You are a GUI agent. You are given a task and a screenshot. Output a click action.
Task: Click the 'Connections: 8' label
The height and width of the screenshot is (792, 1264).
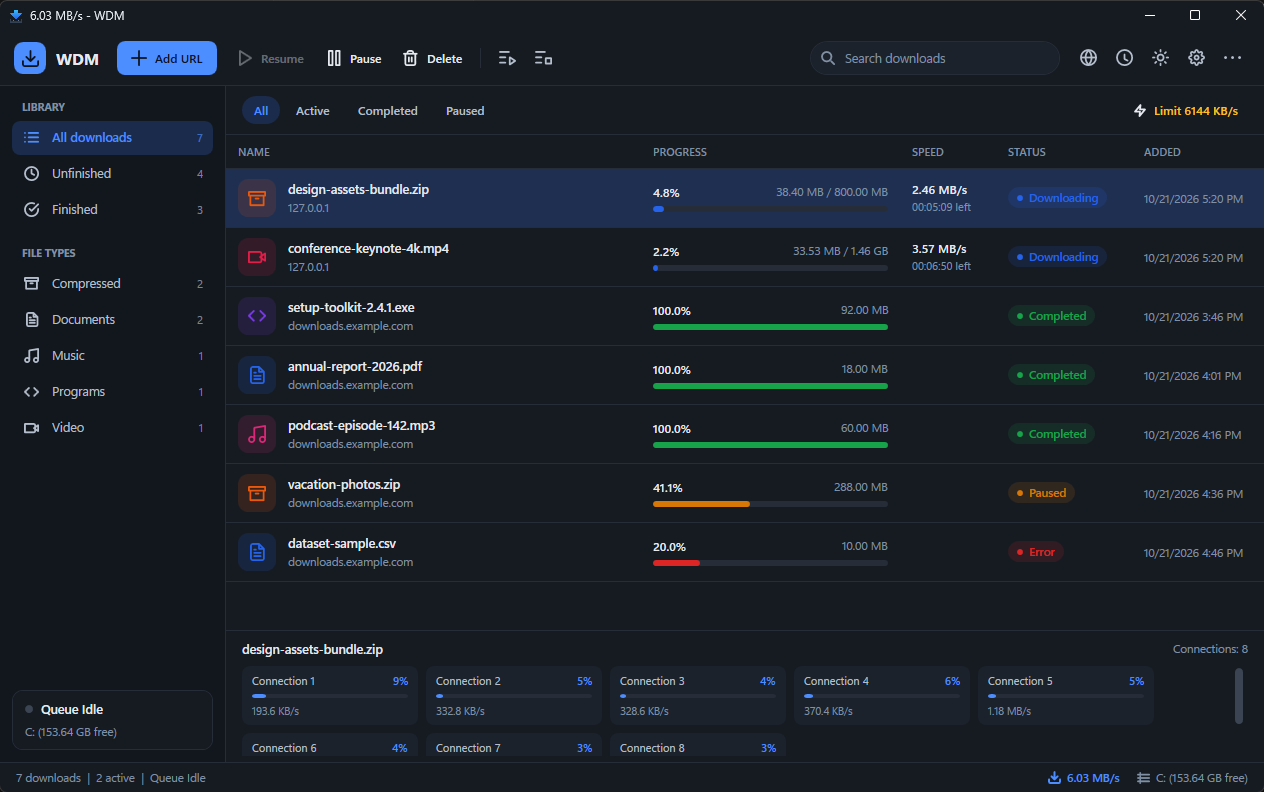[x=1210, y=649]
